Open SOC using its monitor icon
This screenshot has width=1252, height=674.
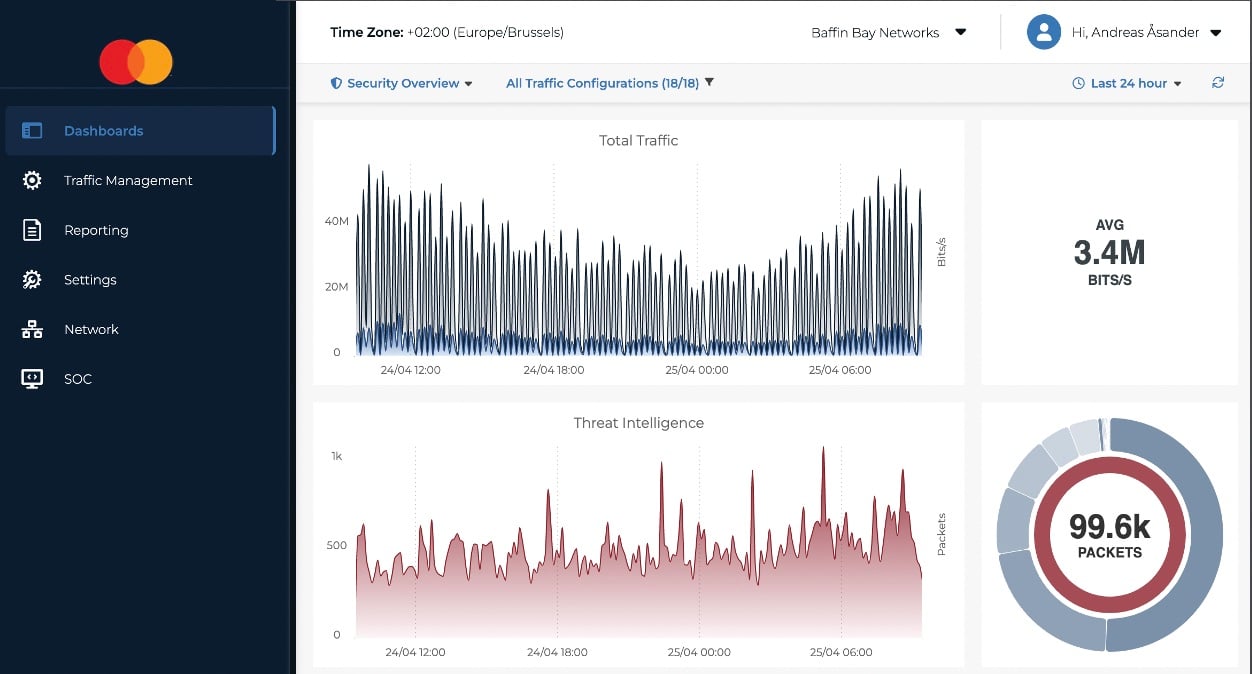pos(32,378)
